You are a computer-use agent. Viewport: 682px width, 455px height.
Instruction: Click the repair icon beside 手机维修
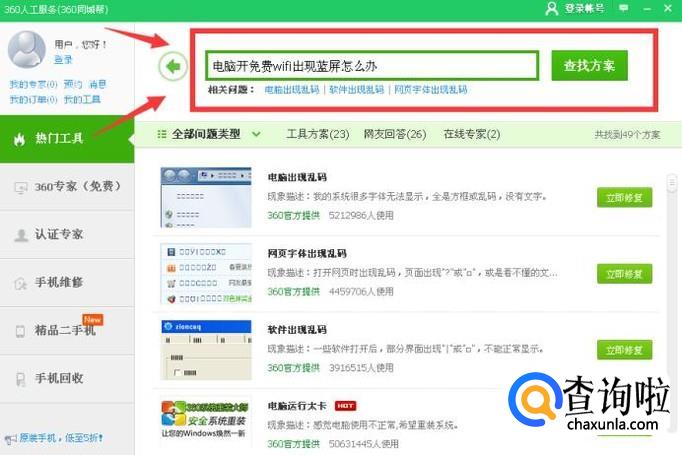tap(20, 283)
